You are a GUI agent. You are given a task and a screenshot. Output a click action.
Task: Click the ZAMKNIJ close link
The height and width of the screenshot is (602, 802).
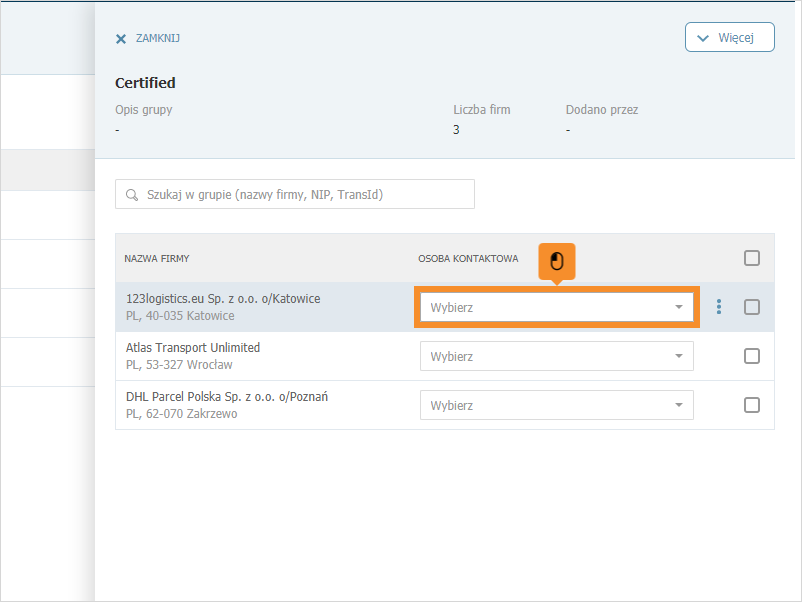coord(158,38)
